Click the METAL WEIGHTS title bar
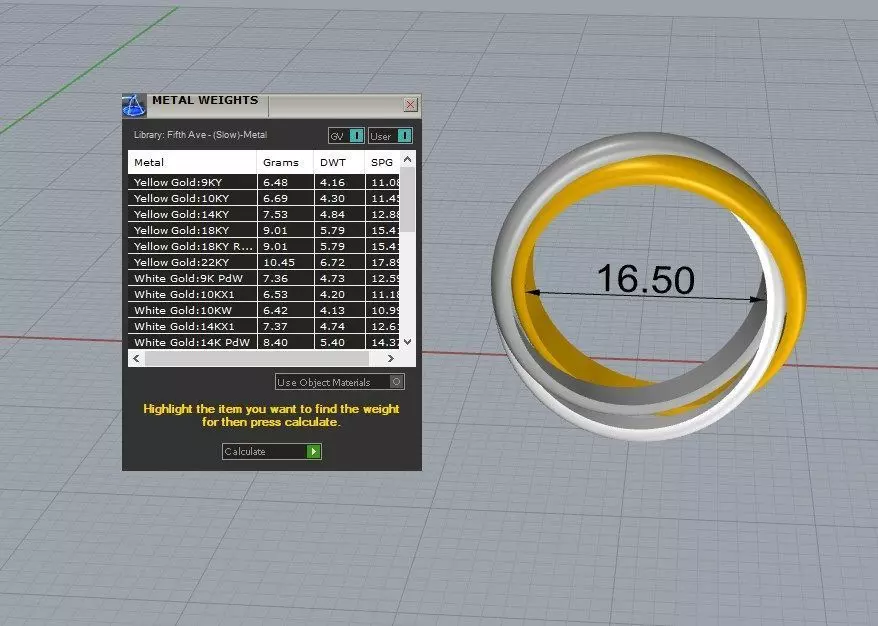This screenshot has width=878, height=626. 274,106
